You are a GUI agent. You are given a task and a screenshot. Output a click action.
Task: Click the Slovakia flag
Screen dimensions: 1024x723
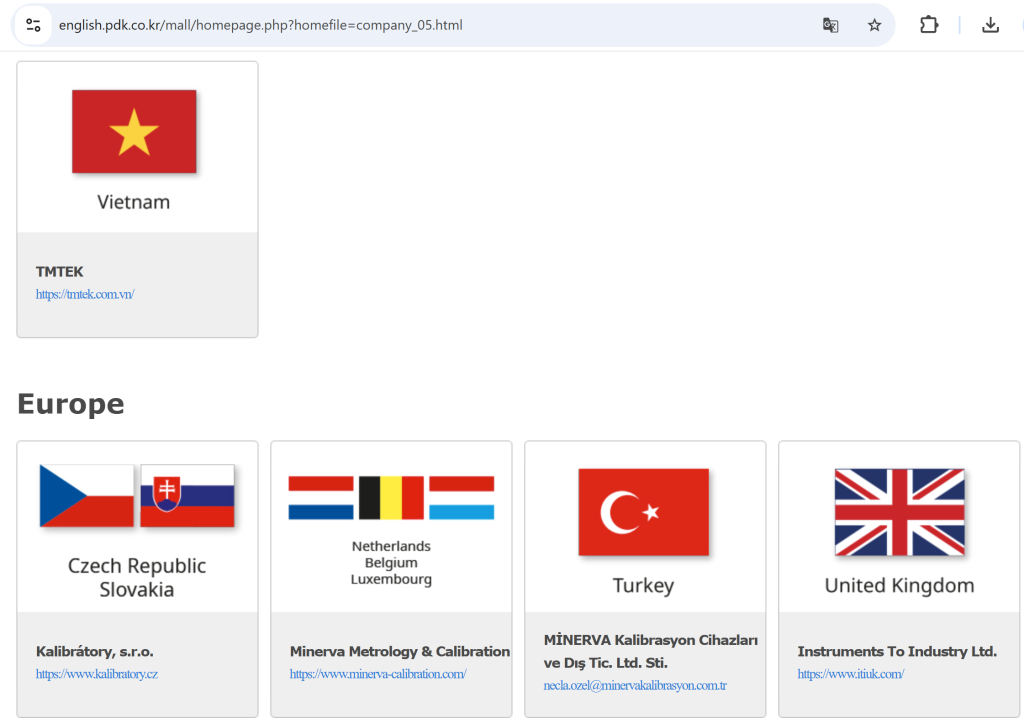tap(187, 496)
